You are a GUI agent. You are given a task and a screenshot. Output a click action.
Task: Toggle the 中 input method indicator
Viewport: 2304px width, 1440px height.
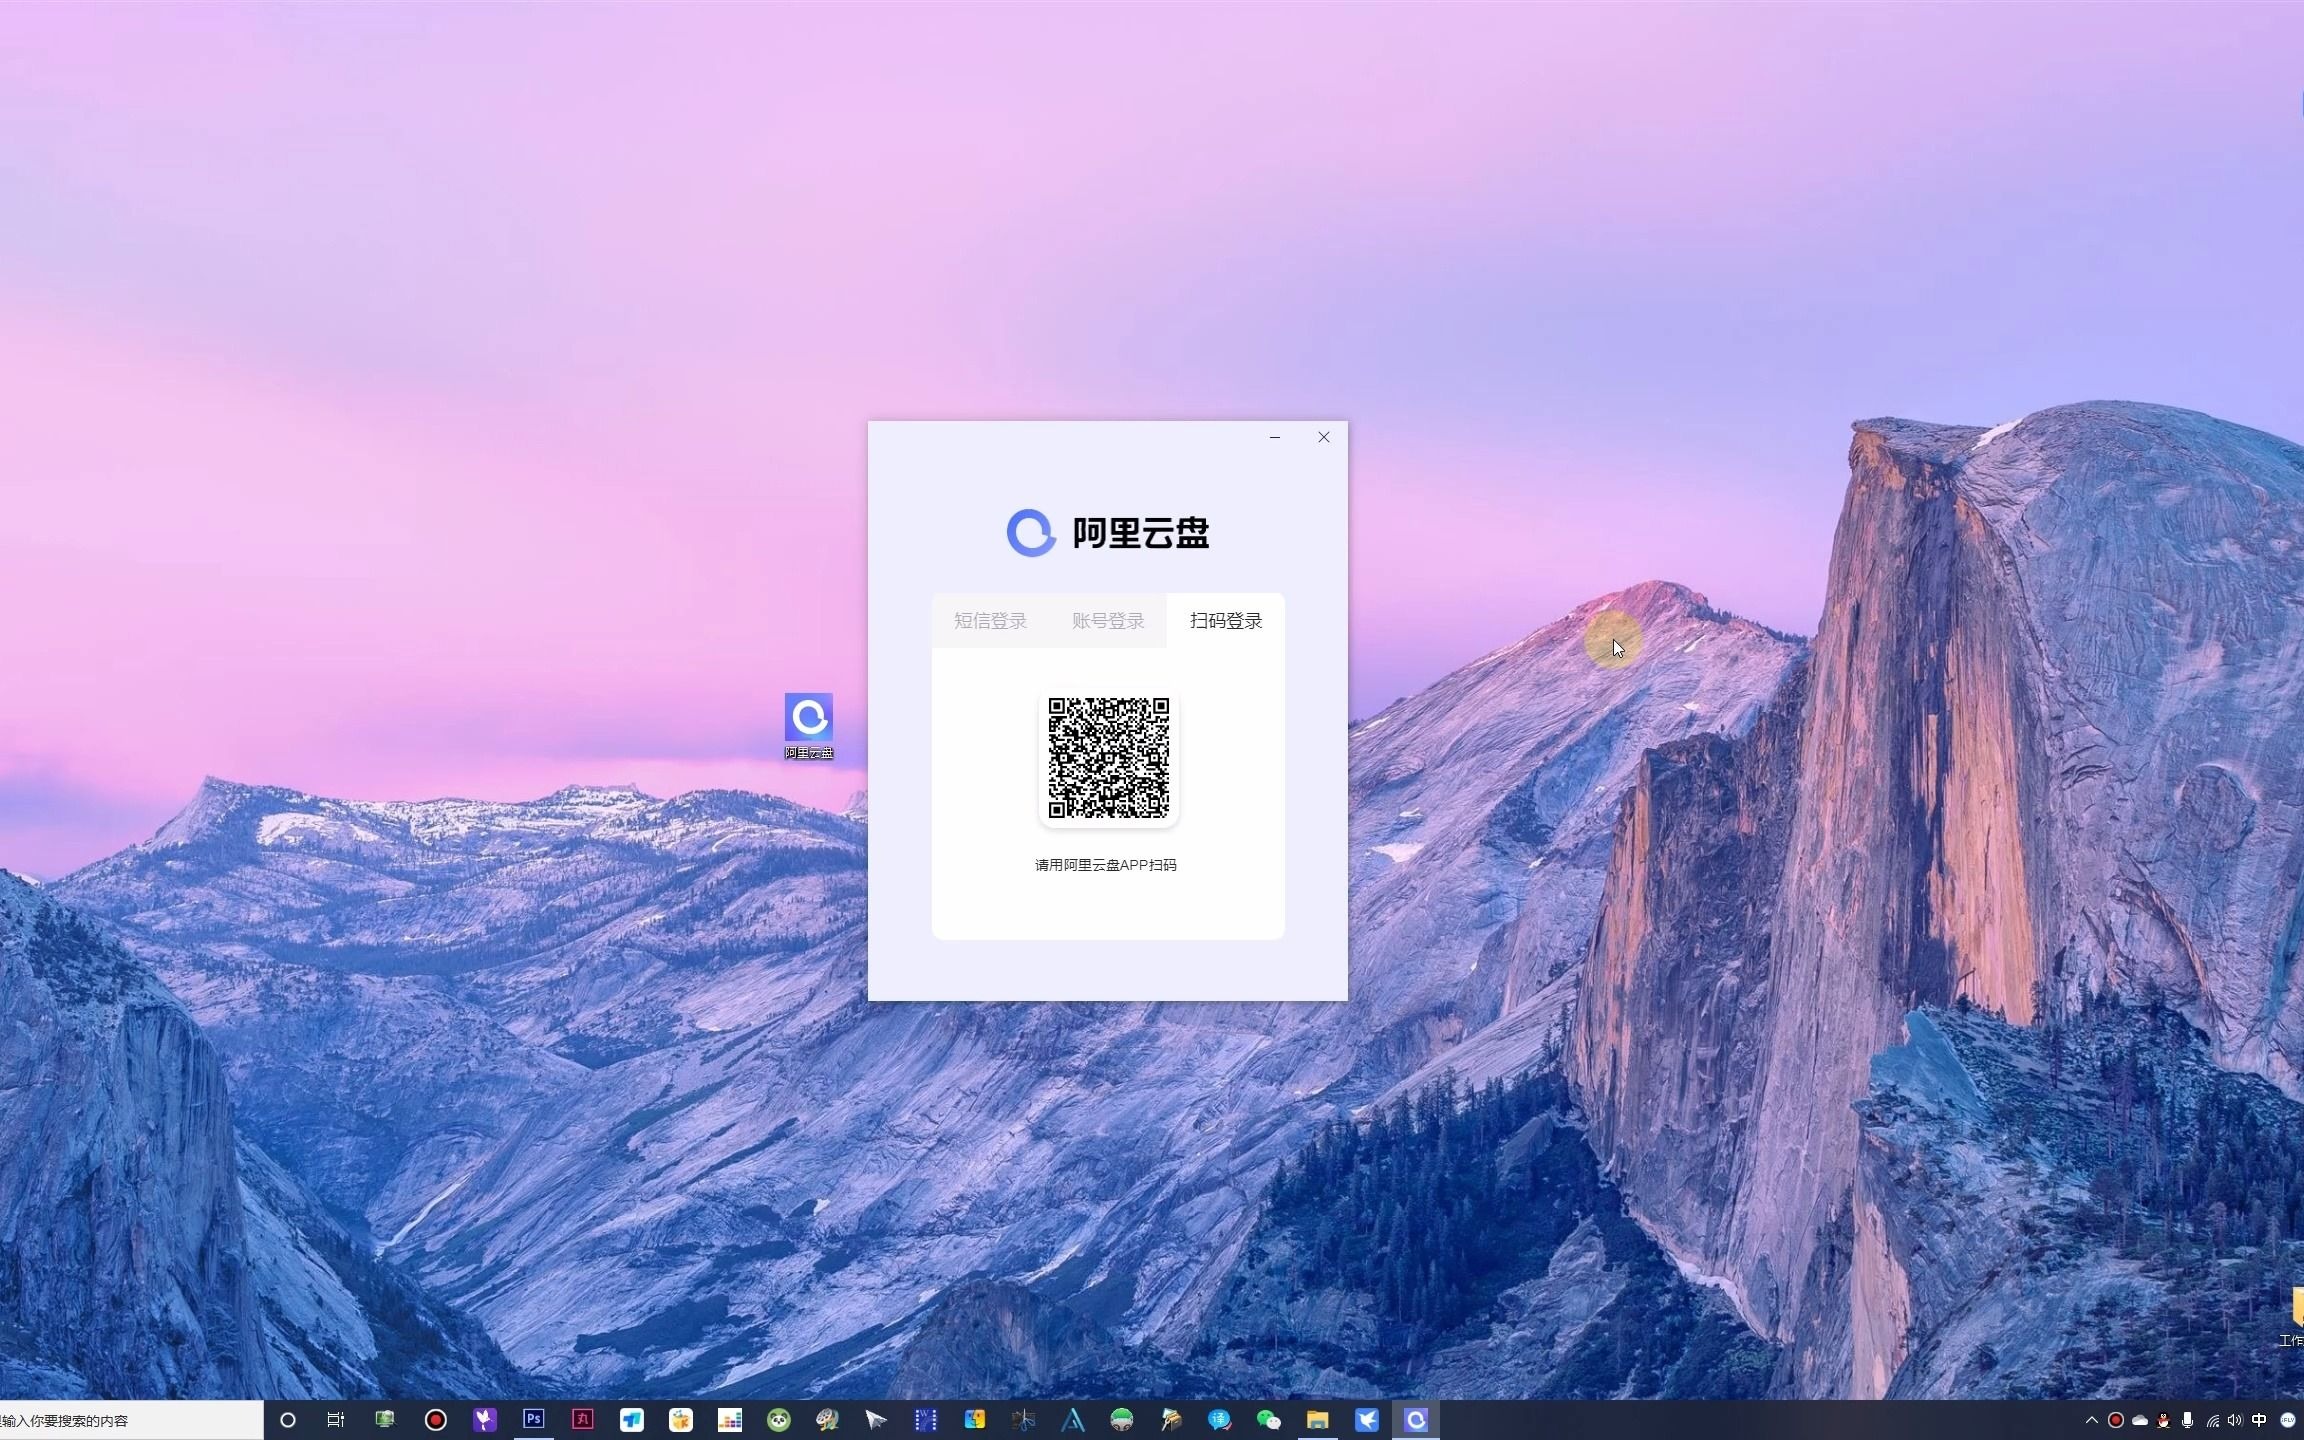pos(2259,1420)
